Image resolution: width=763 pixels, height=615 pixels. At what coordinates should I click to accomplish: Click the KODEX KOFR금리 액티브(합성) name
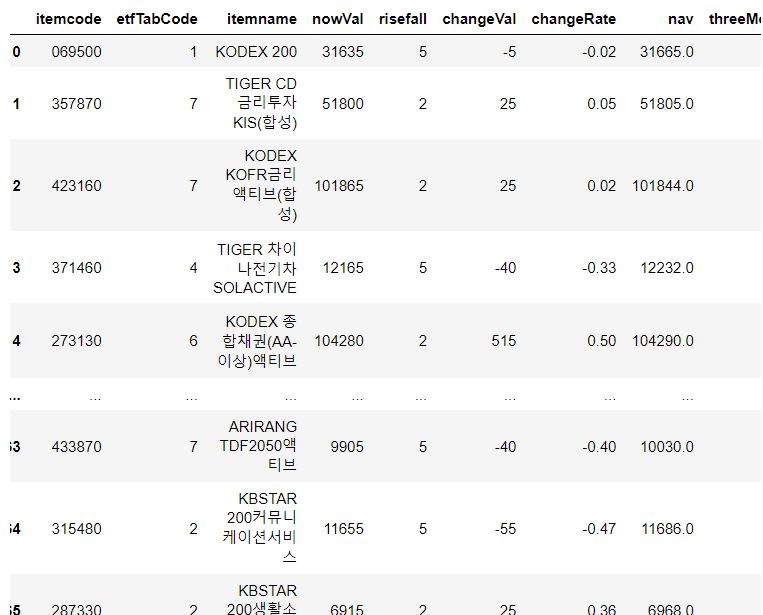(261, 185)
